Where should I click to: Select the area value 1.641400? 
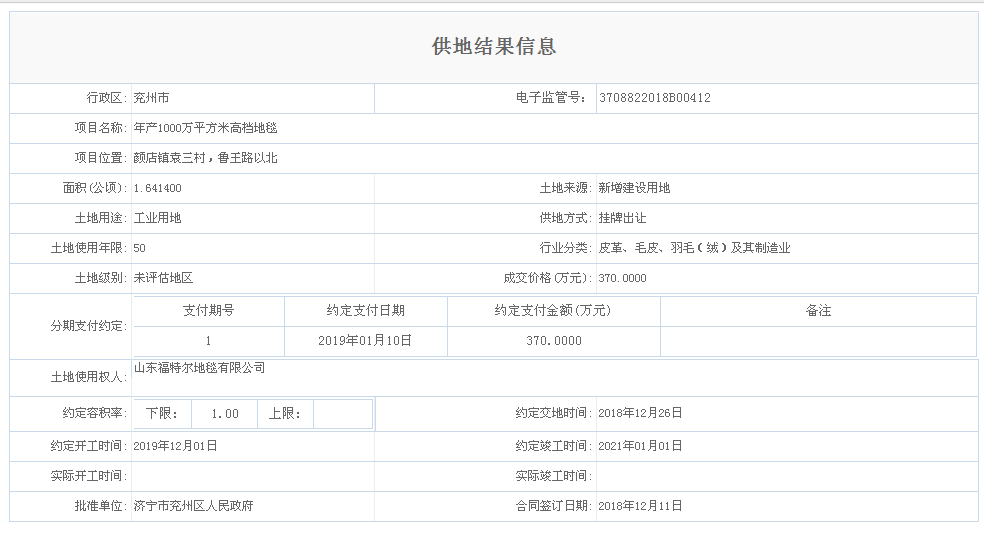click(x=157, y=188)
